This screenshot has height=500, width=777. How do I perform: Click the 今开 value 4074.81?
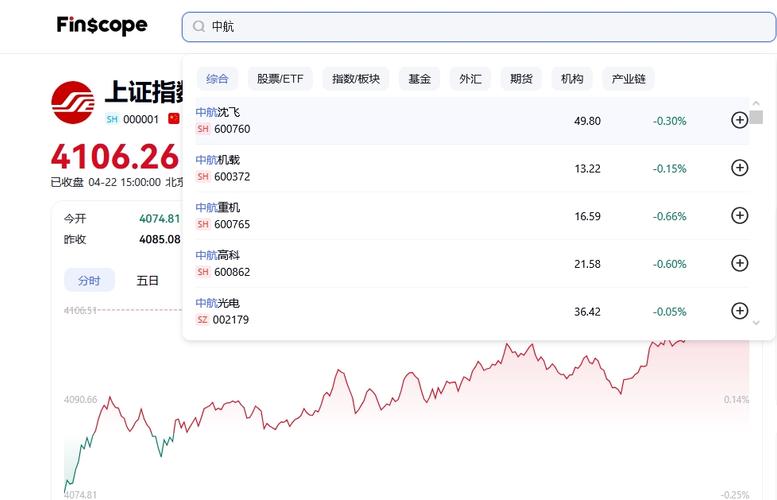point(160,219)
